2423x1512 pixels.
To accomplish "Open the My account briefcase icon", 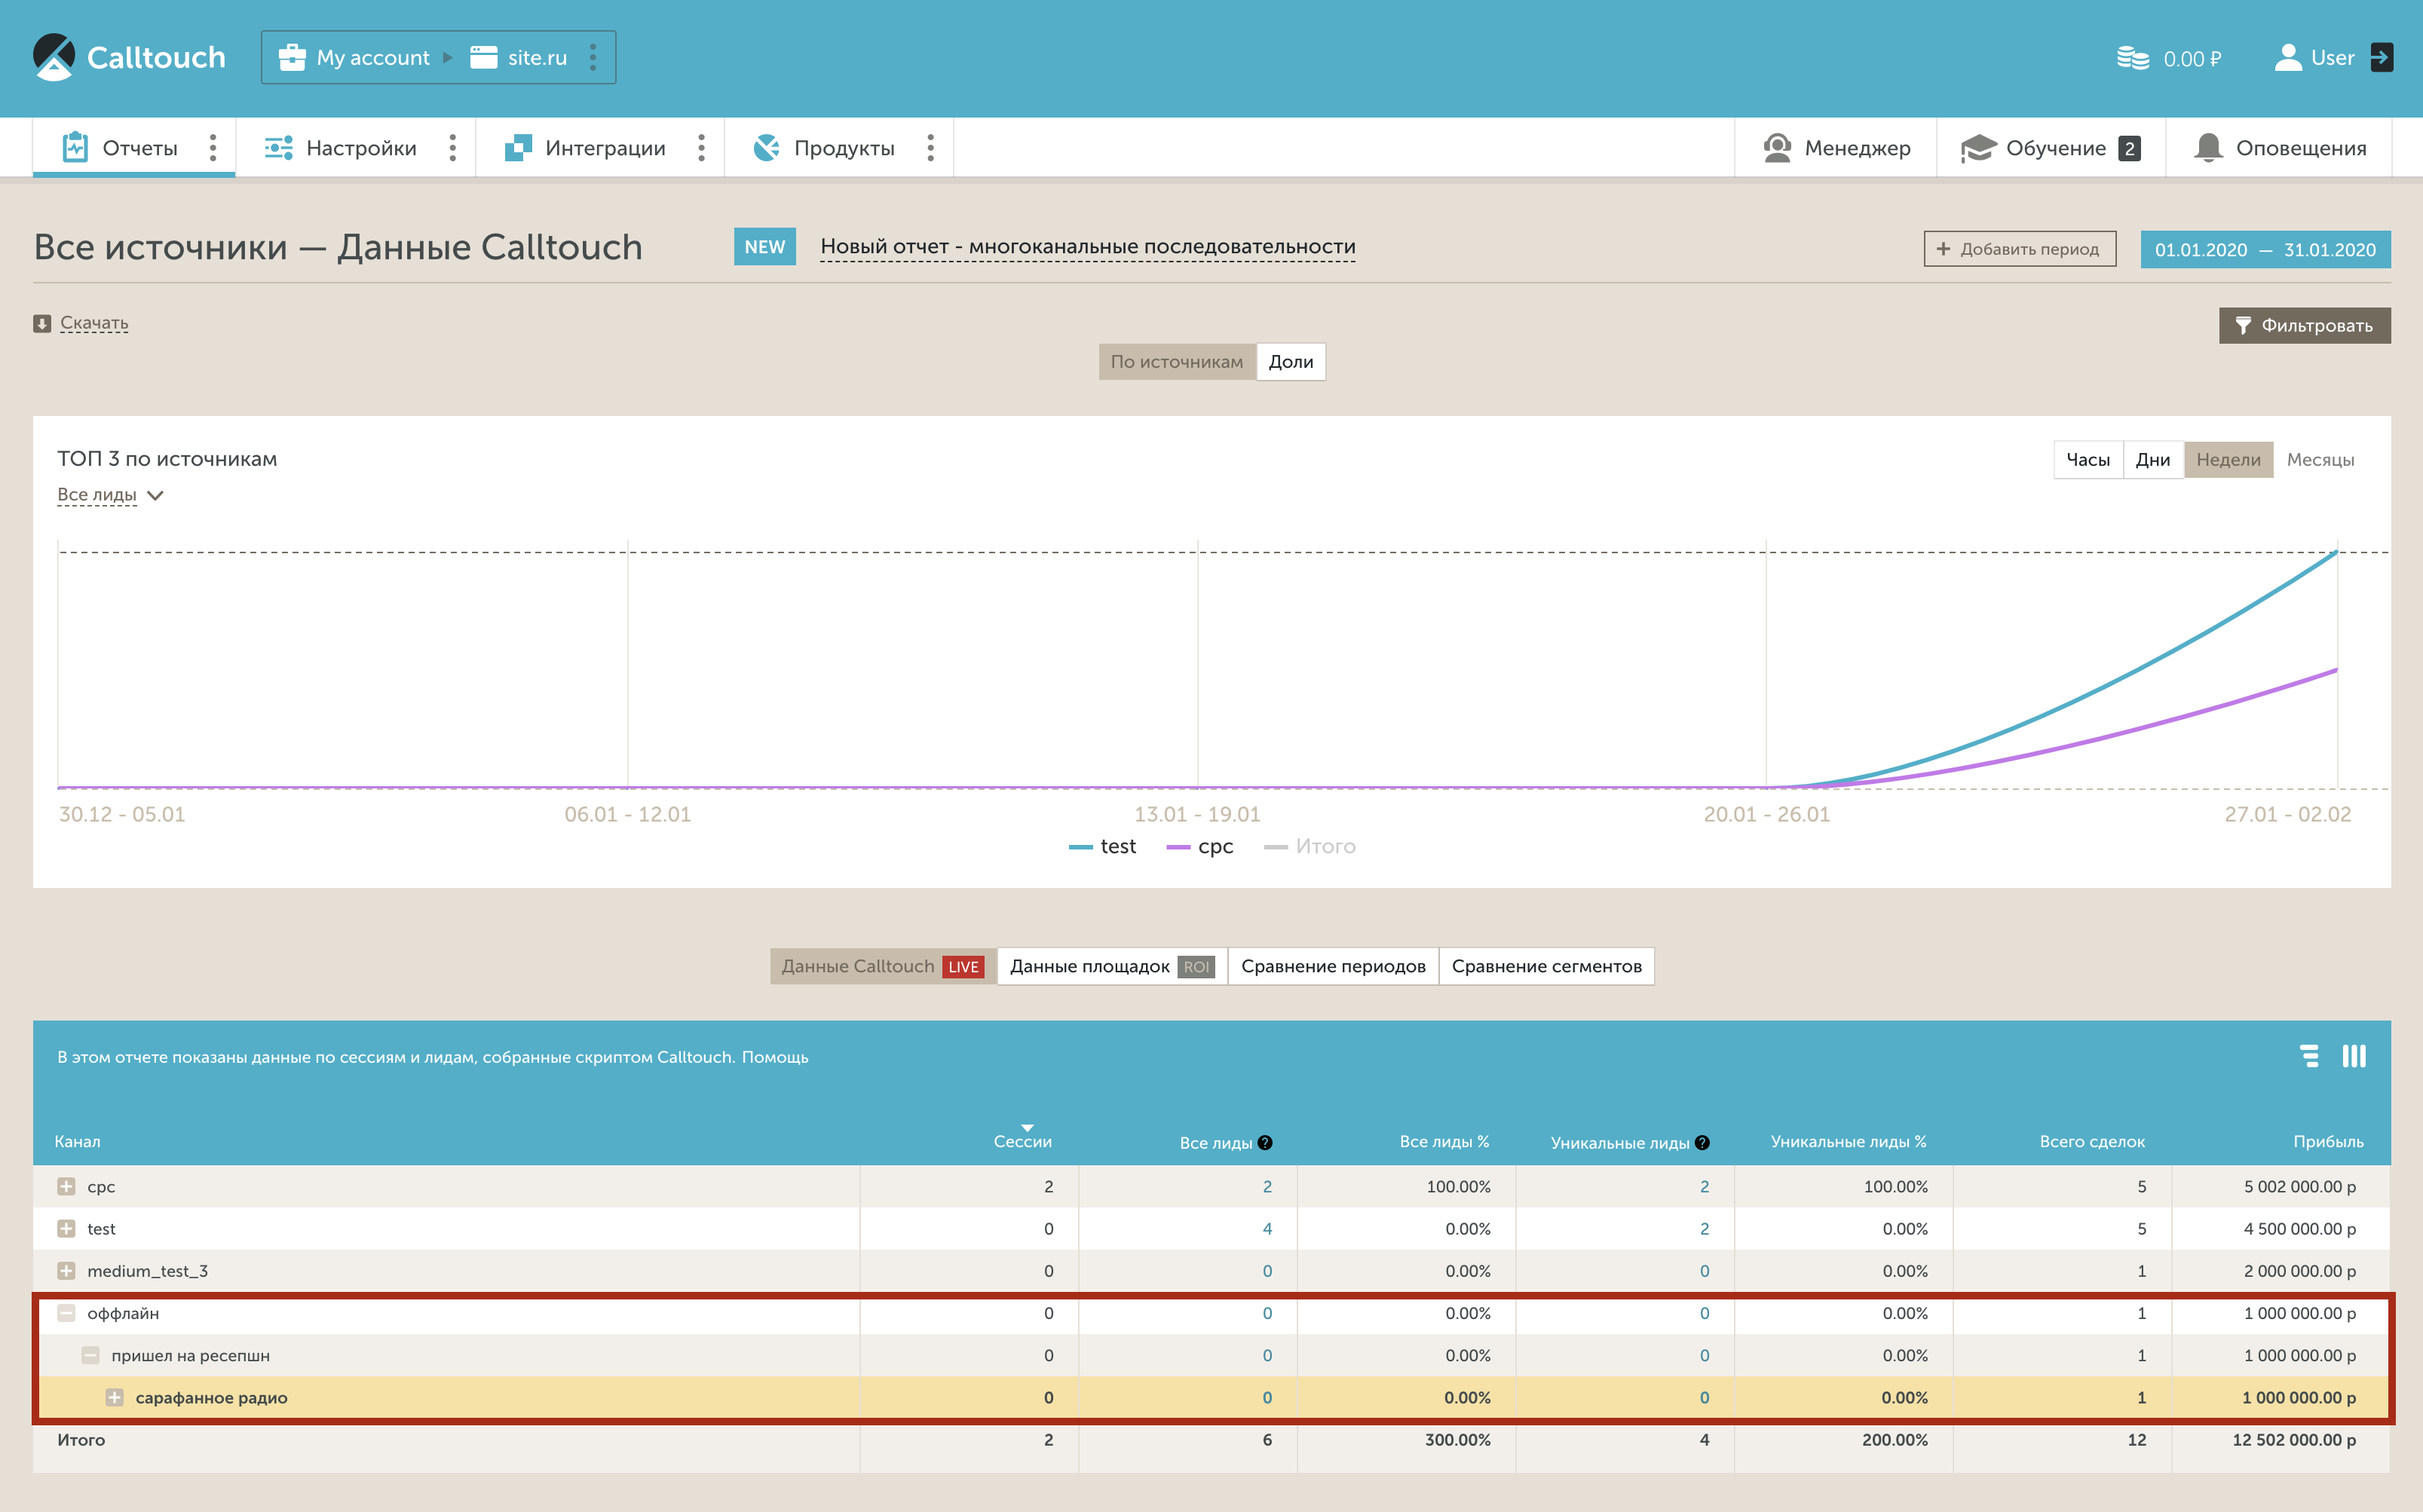I will (292, 58).
